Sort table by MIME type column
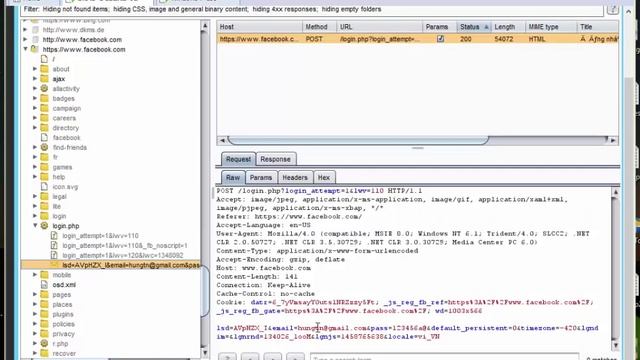 pyautogui.click(x=551, y=27)
